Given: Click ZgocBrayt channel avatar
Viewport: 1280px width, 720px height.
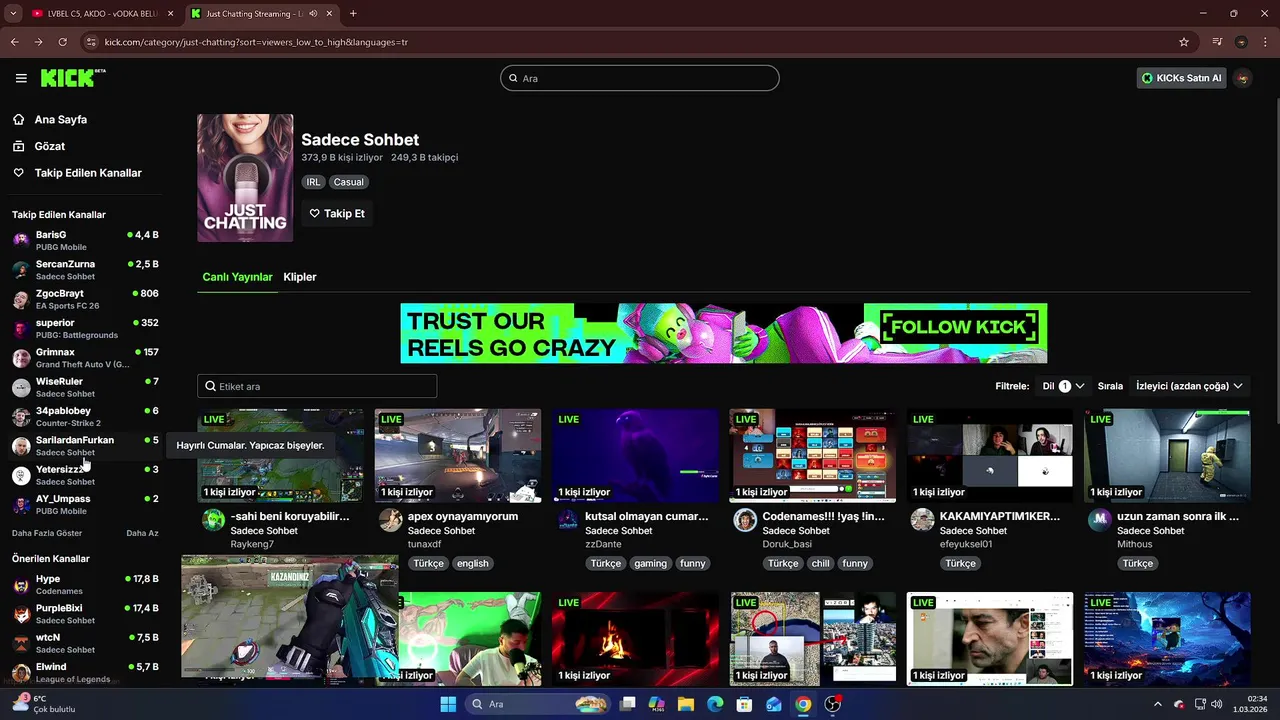Looking at the screenshot, I should [21, 299].
